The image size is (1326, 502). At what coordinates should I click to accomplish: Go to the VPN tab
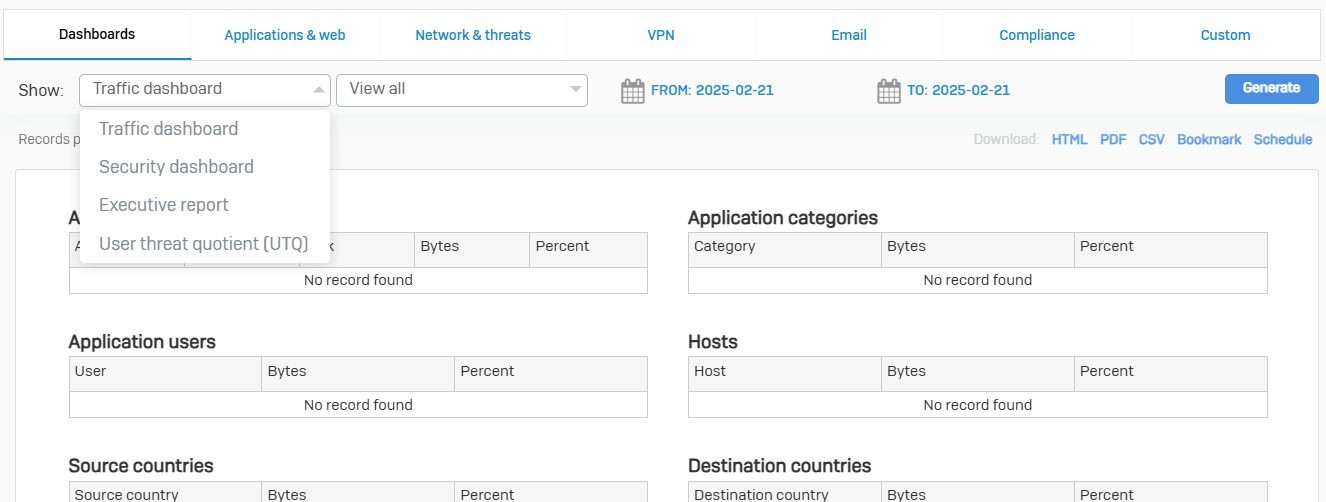(x=661, y=35)
